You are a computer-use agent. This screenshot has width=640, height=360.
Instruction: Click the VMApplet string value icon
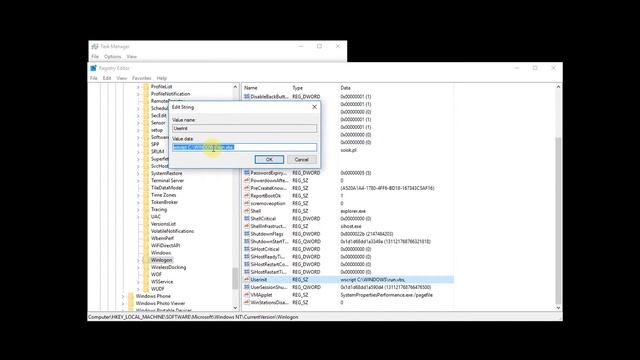247,295
